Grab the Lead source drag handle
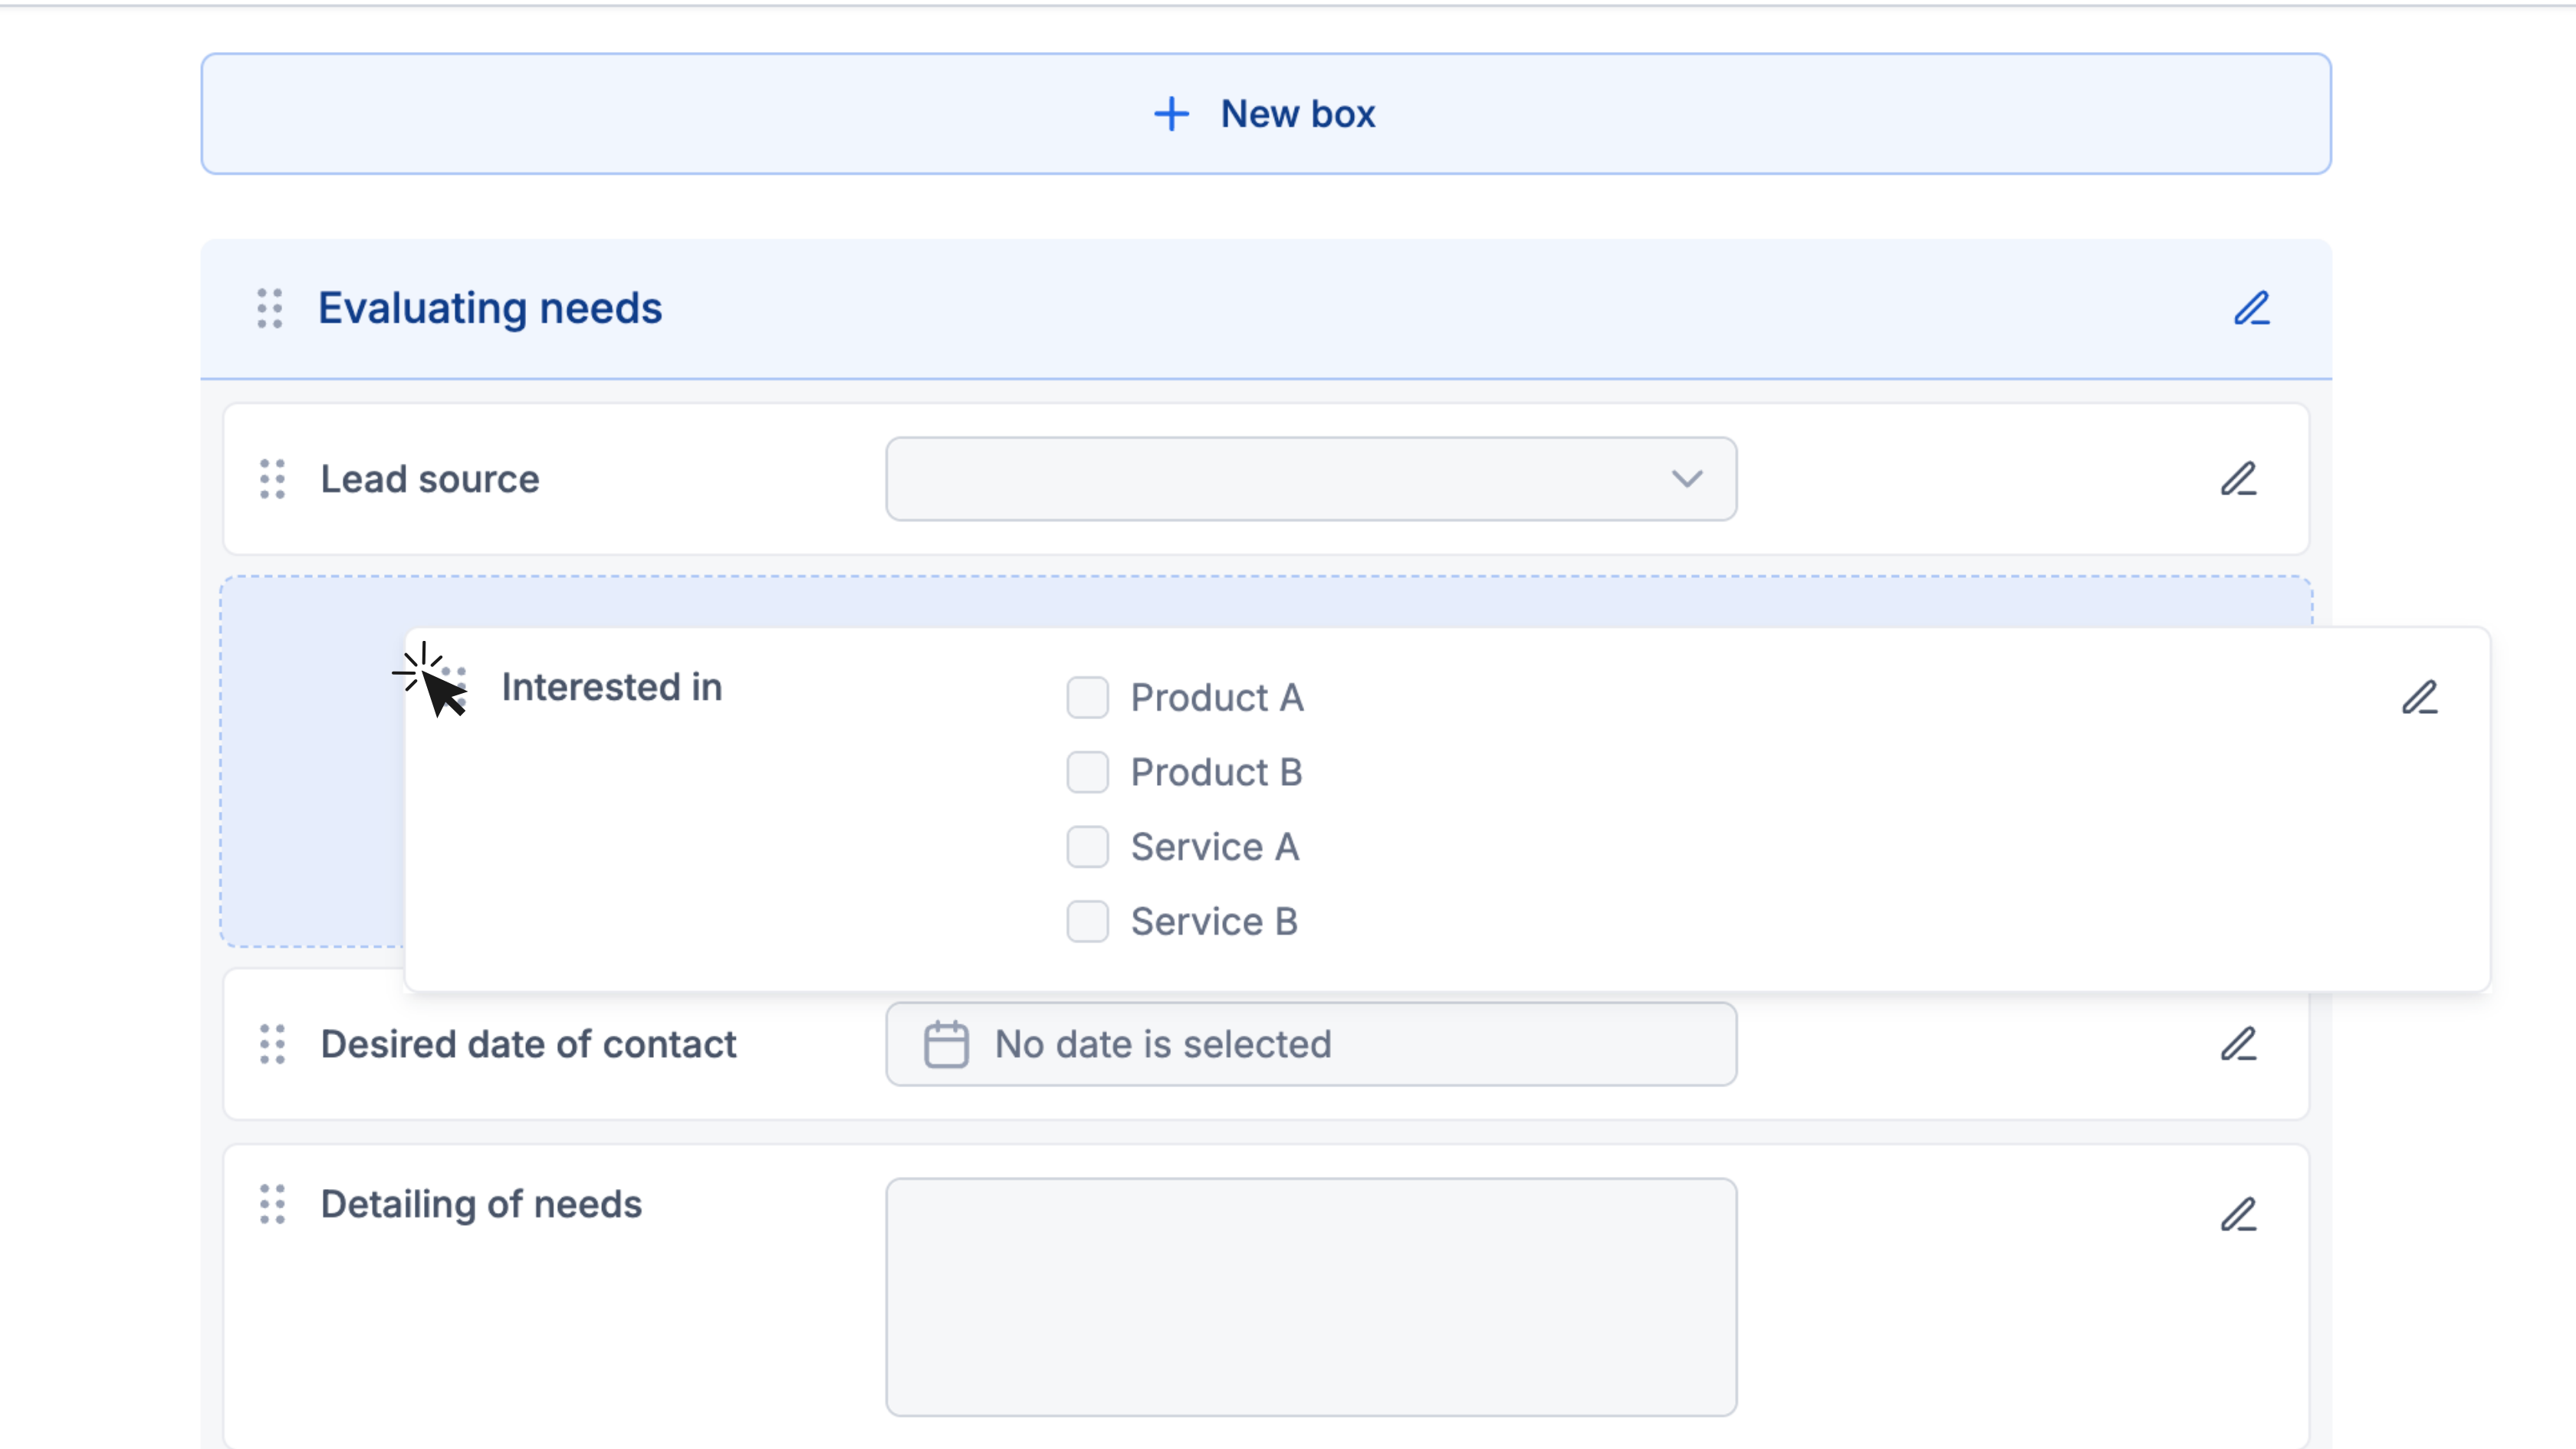 point(272,479)
